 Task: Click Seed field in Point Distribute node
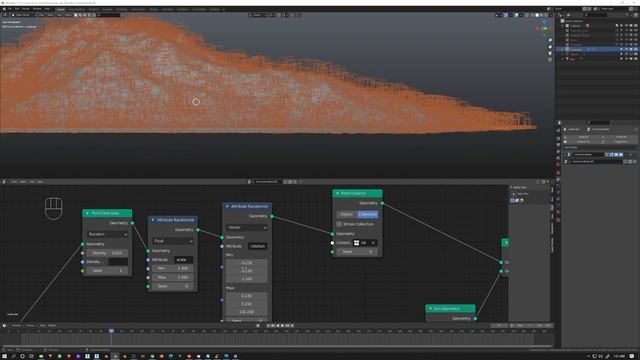pos(107,271)
